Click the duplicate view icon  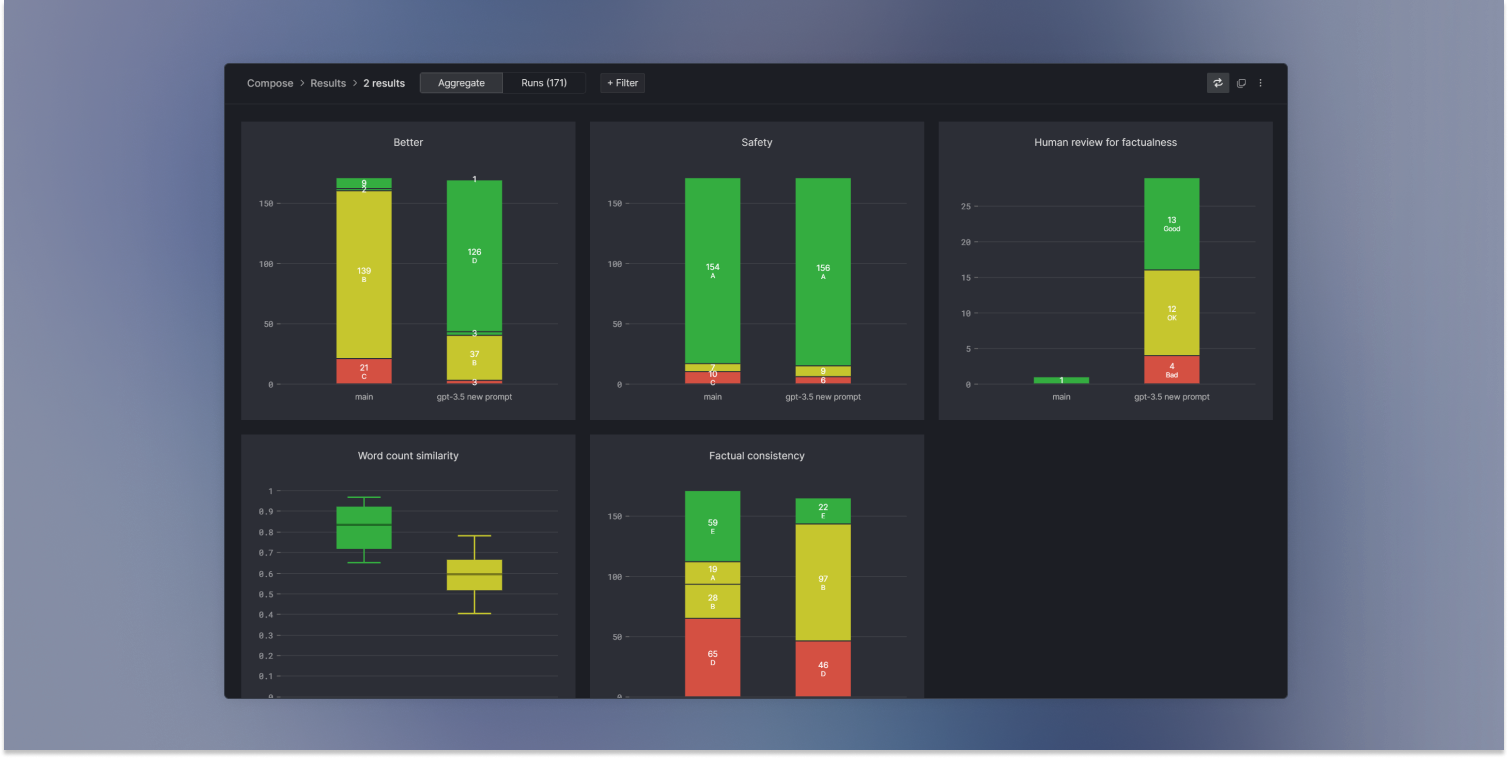pyautogui.click(x=1241, y=83)
